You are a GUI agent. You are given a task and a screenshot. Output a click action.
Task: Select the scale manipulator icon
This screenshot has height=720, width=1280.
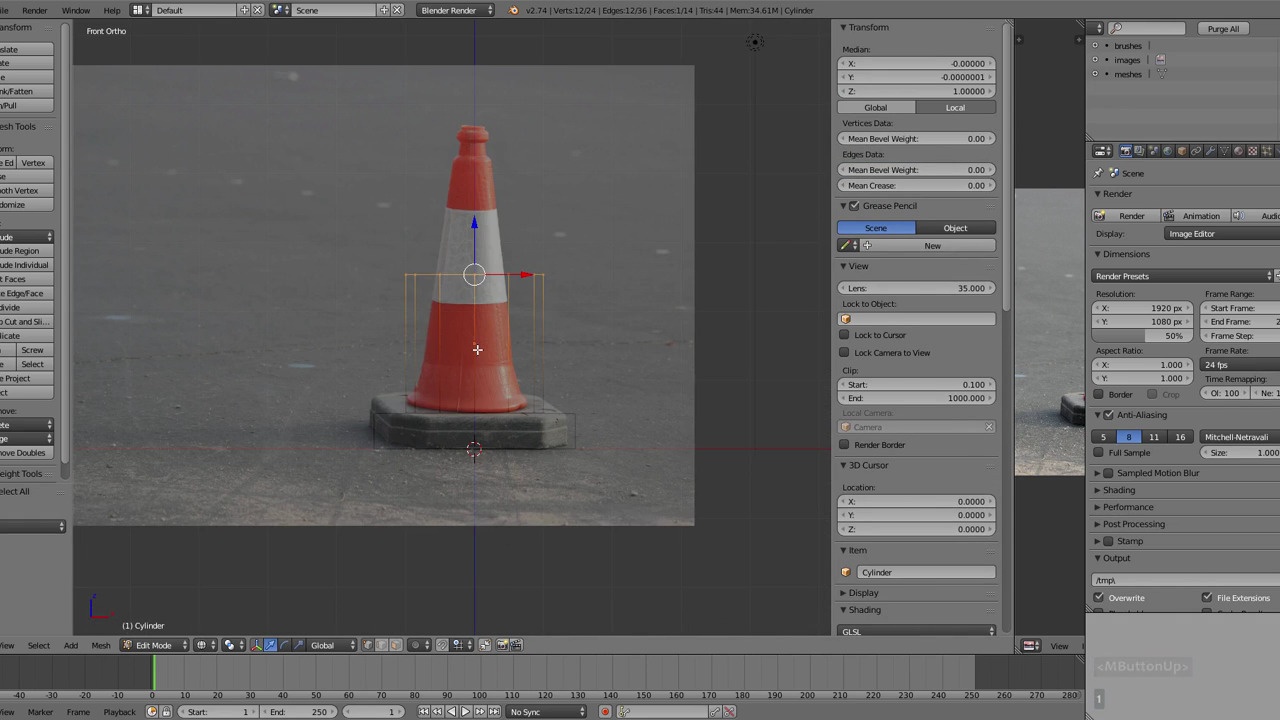point(298,645)
